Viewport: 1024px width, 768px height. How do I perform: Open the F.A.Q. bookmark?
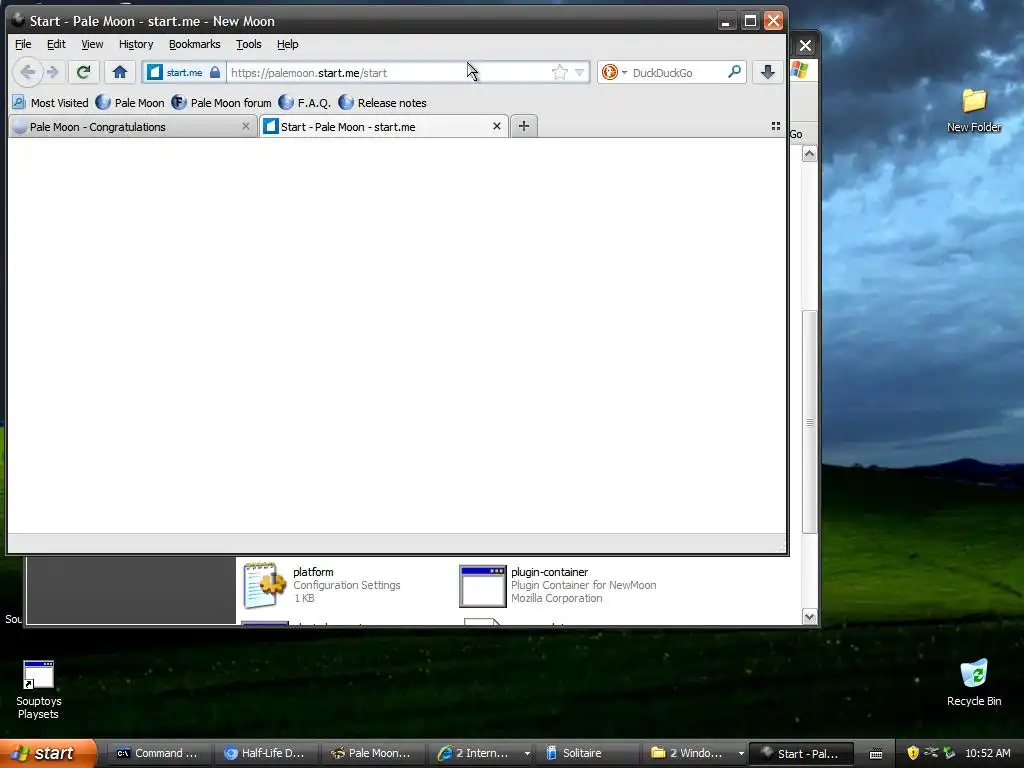coord(304,103)
